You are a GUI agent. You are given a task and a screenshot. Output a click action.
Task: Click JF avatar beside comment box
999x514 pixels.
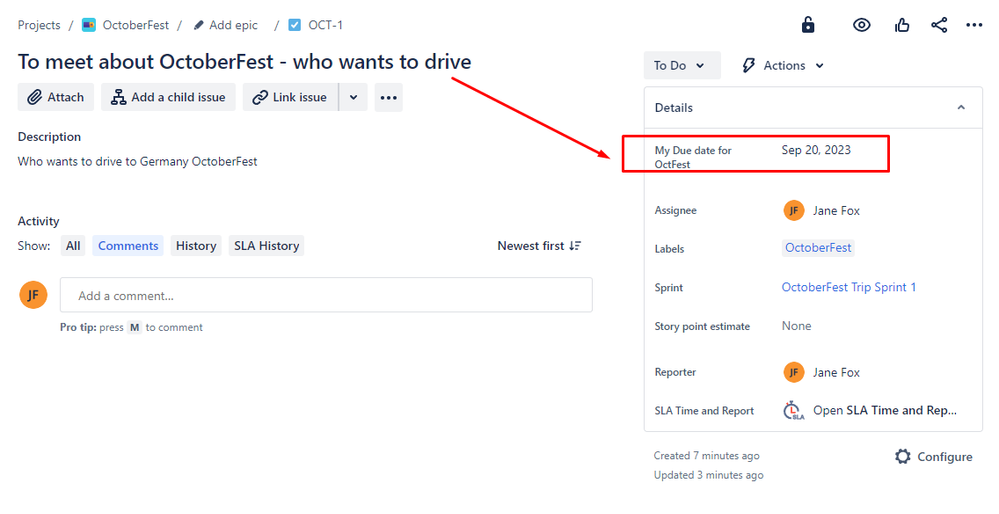click(x=33, y=295)
